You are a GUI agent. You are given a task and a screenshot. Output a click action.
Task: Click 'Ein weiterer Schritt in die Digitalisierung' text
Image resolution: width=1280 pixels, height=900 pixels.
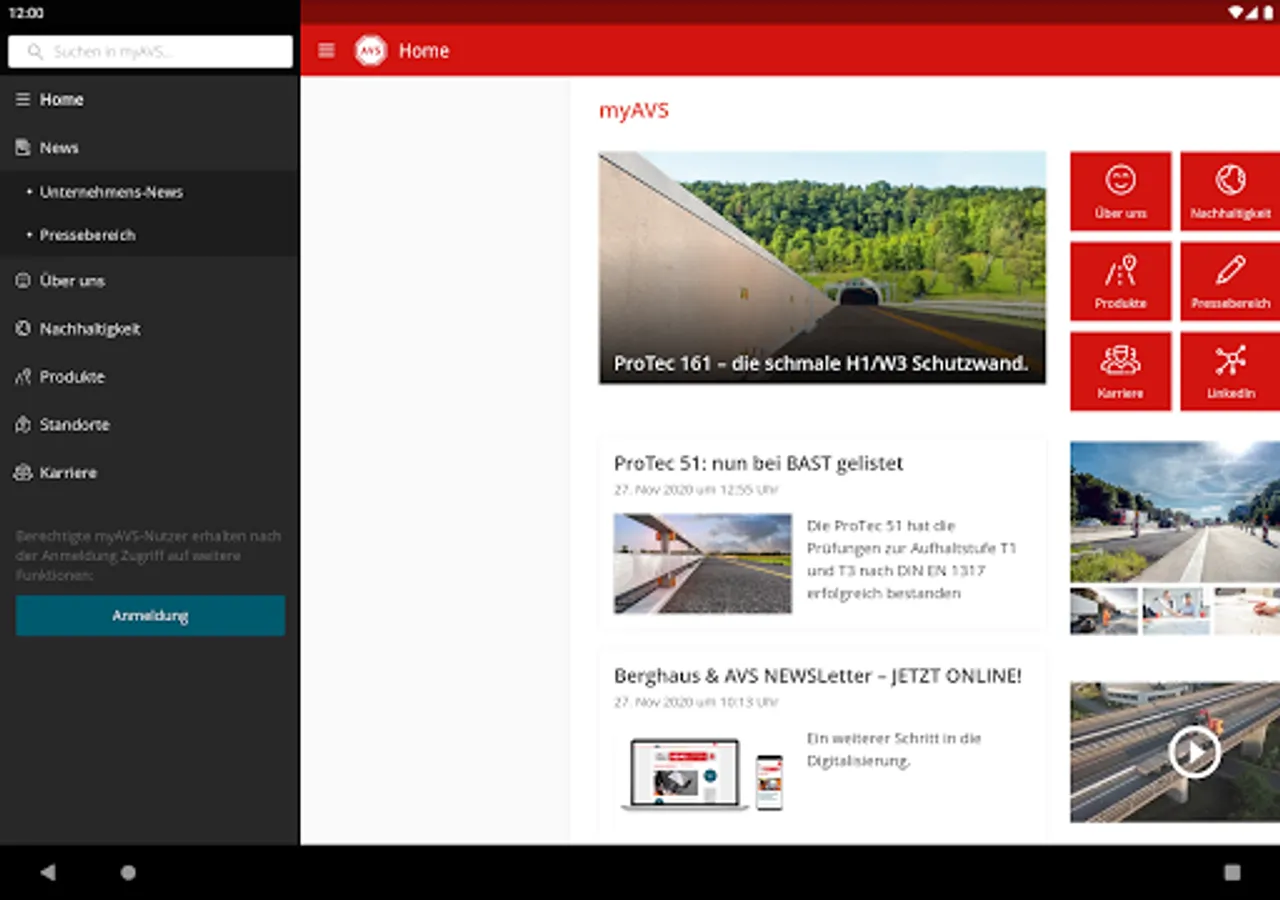pos(894,750)
